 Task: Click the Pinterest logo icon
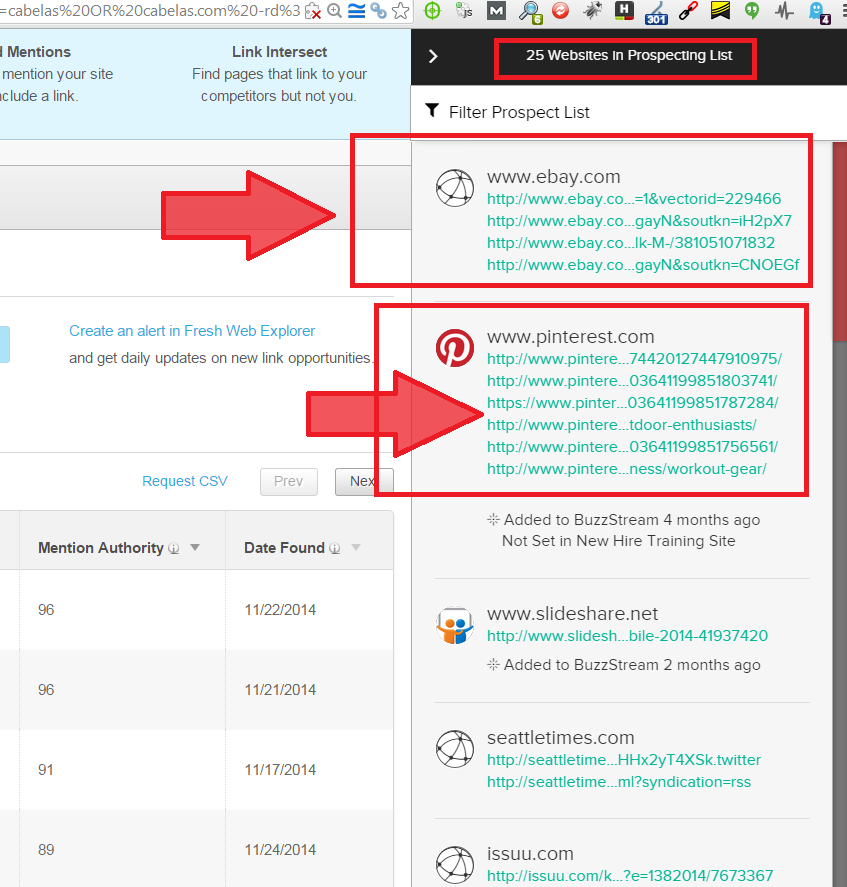coord(455,348)
